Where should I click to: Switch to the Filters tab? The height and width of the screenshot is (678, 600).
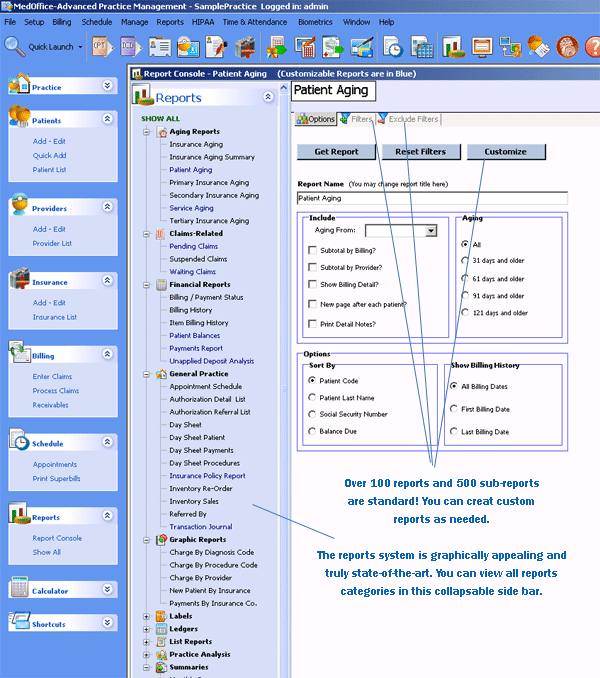[x=356, y=119]
